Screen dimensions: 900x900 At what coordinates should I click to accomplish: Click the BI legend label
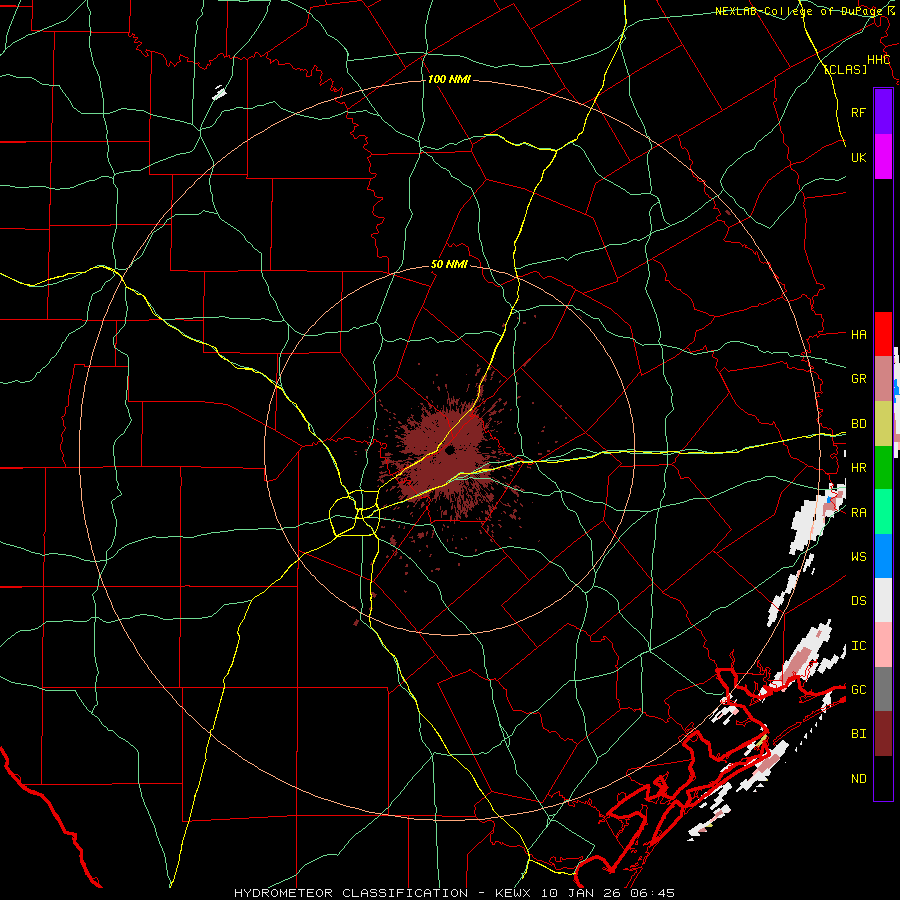tap(858, 734)
